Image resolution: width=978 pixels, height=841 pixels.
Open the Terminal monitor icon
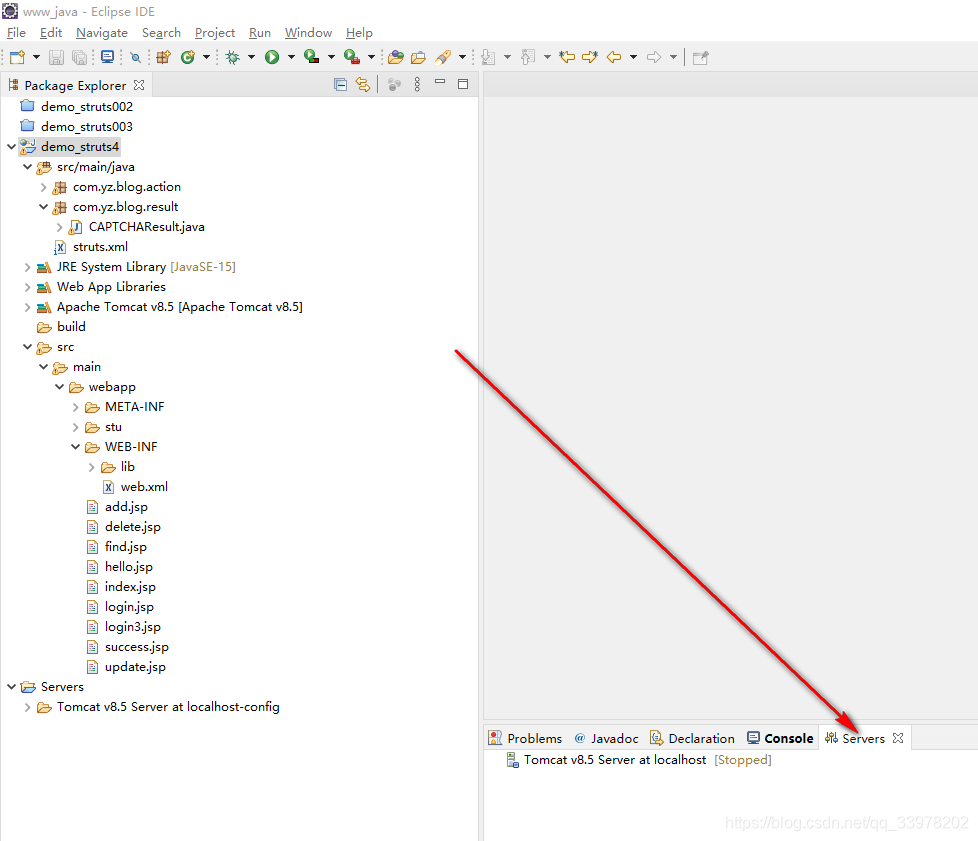pyautogui.click(x=107, y=57)
